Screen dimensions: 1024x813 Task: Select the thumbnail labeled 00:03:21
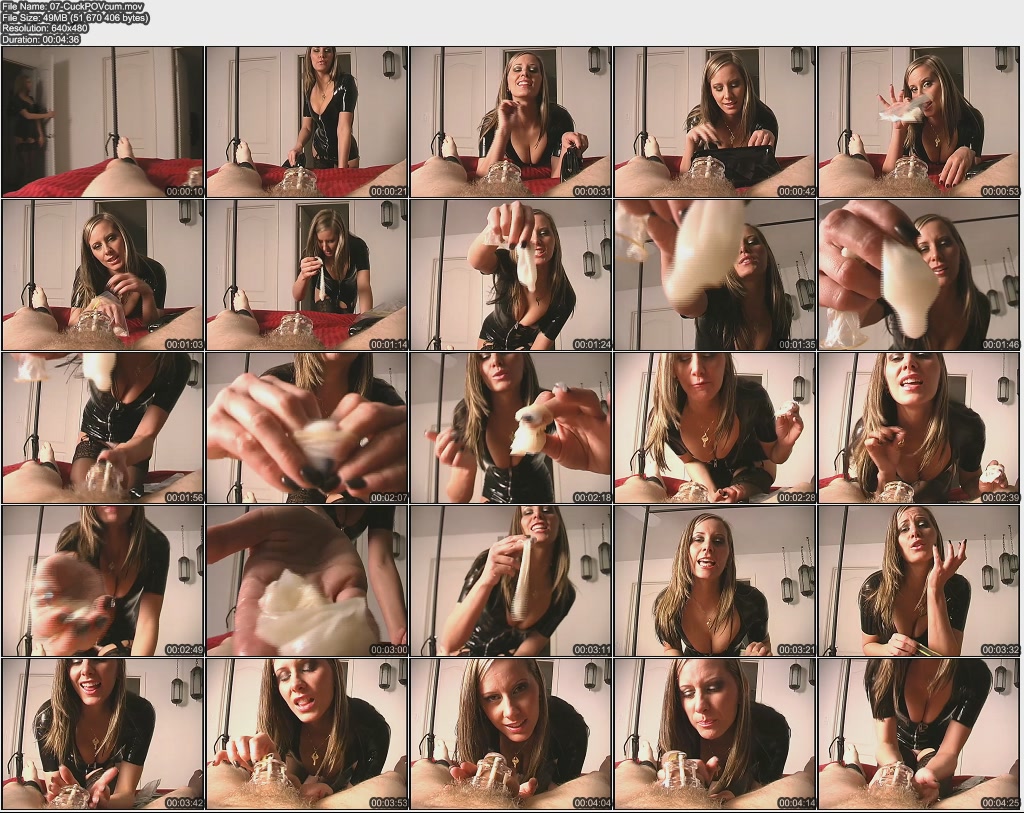click(x=714, y=580)
